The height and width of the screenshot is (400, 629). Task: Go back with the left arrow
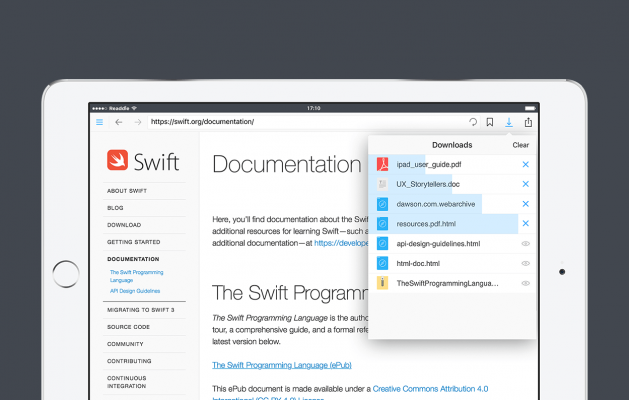click(x=118, y=122)
